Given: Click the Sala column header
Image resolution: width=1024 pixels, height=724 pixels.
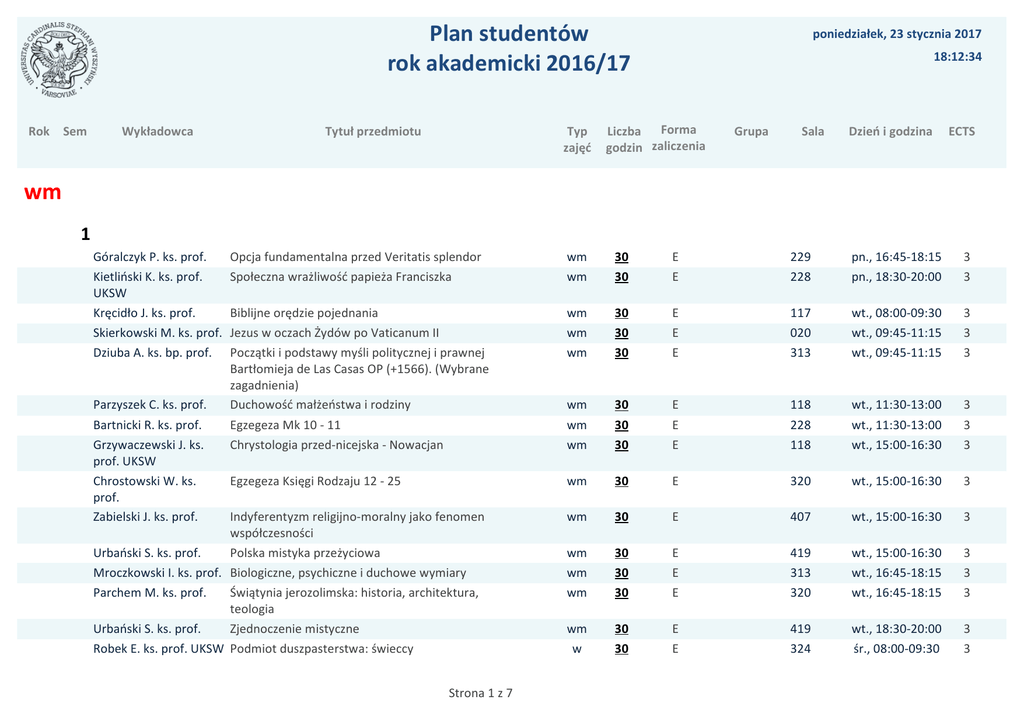Looking at the screenshot, I should click(x=813, y=131).
